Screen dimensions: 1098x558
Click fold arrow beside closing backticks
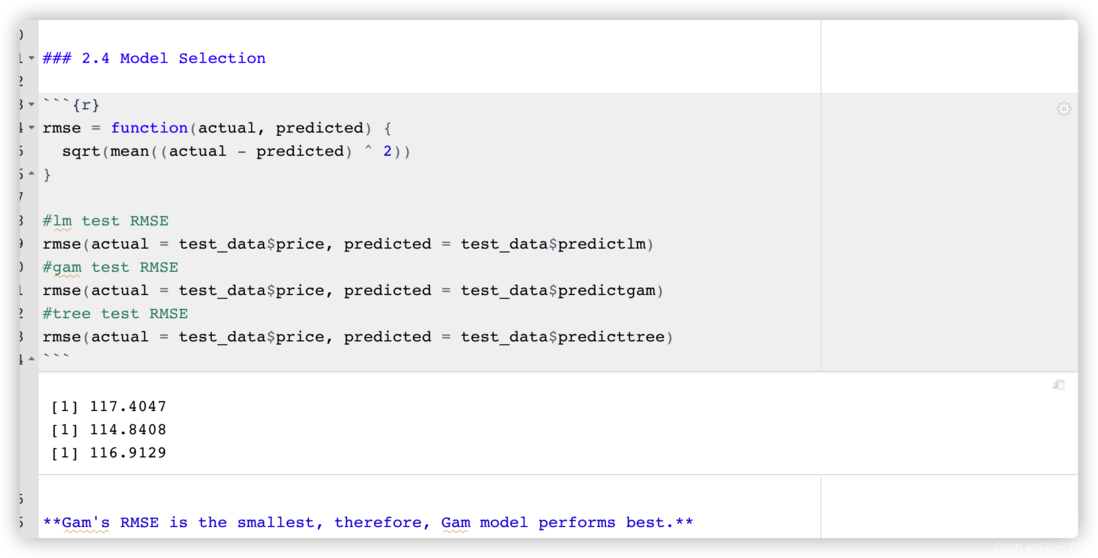(x=32, y=360)
